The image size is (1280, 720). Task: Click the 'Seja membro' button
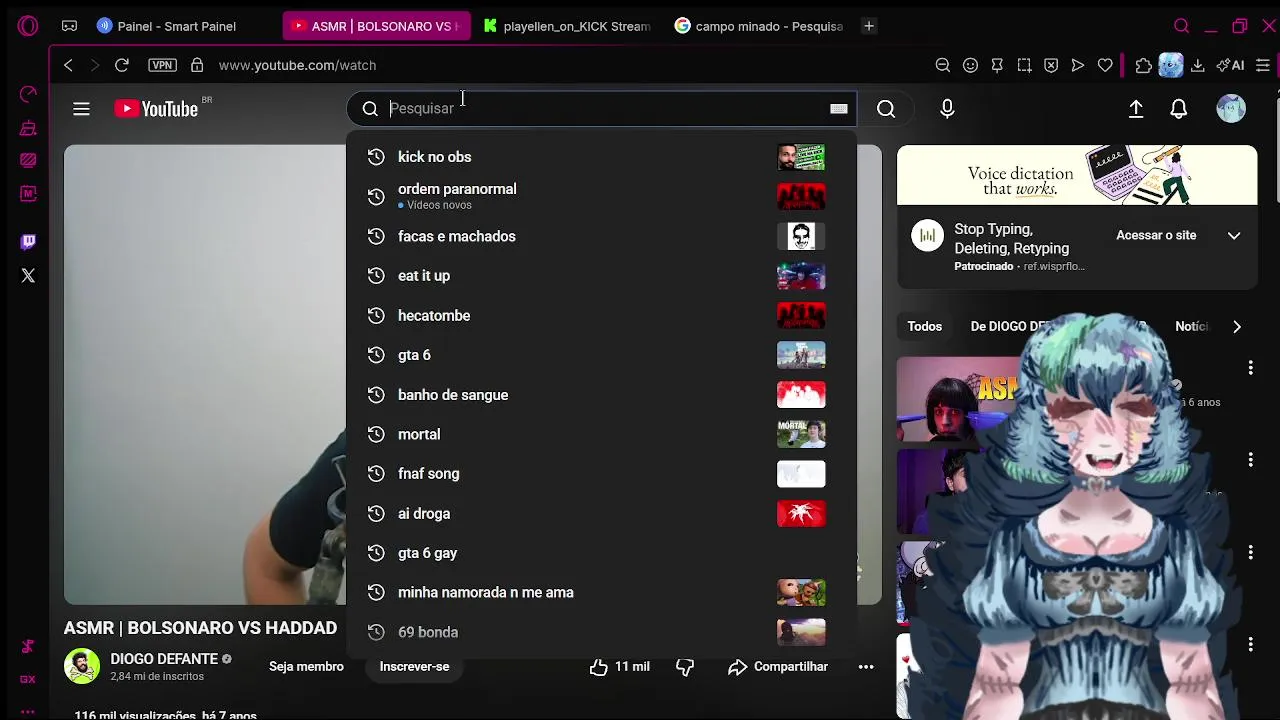pos(306,667)
